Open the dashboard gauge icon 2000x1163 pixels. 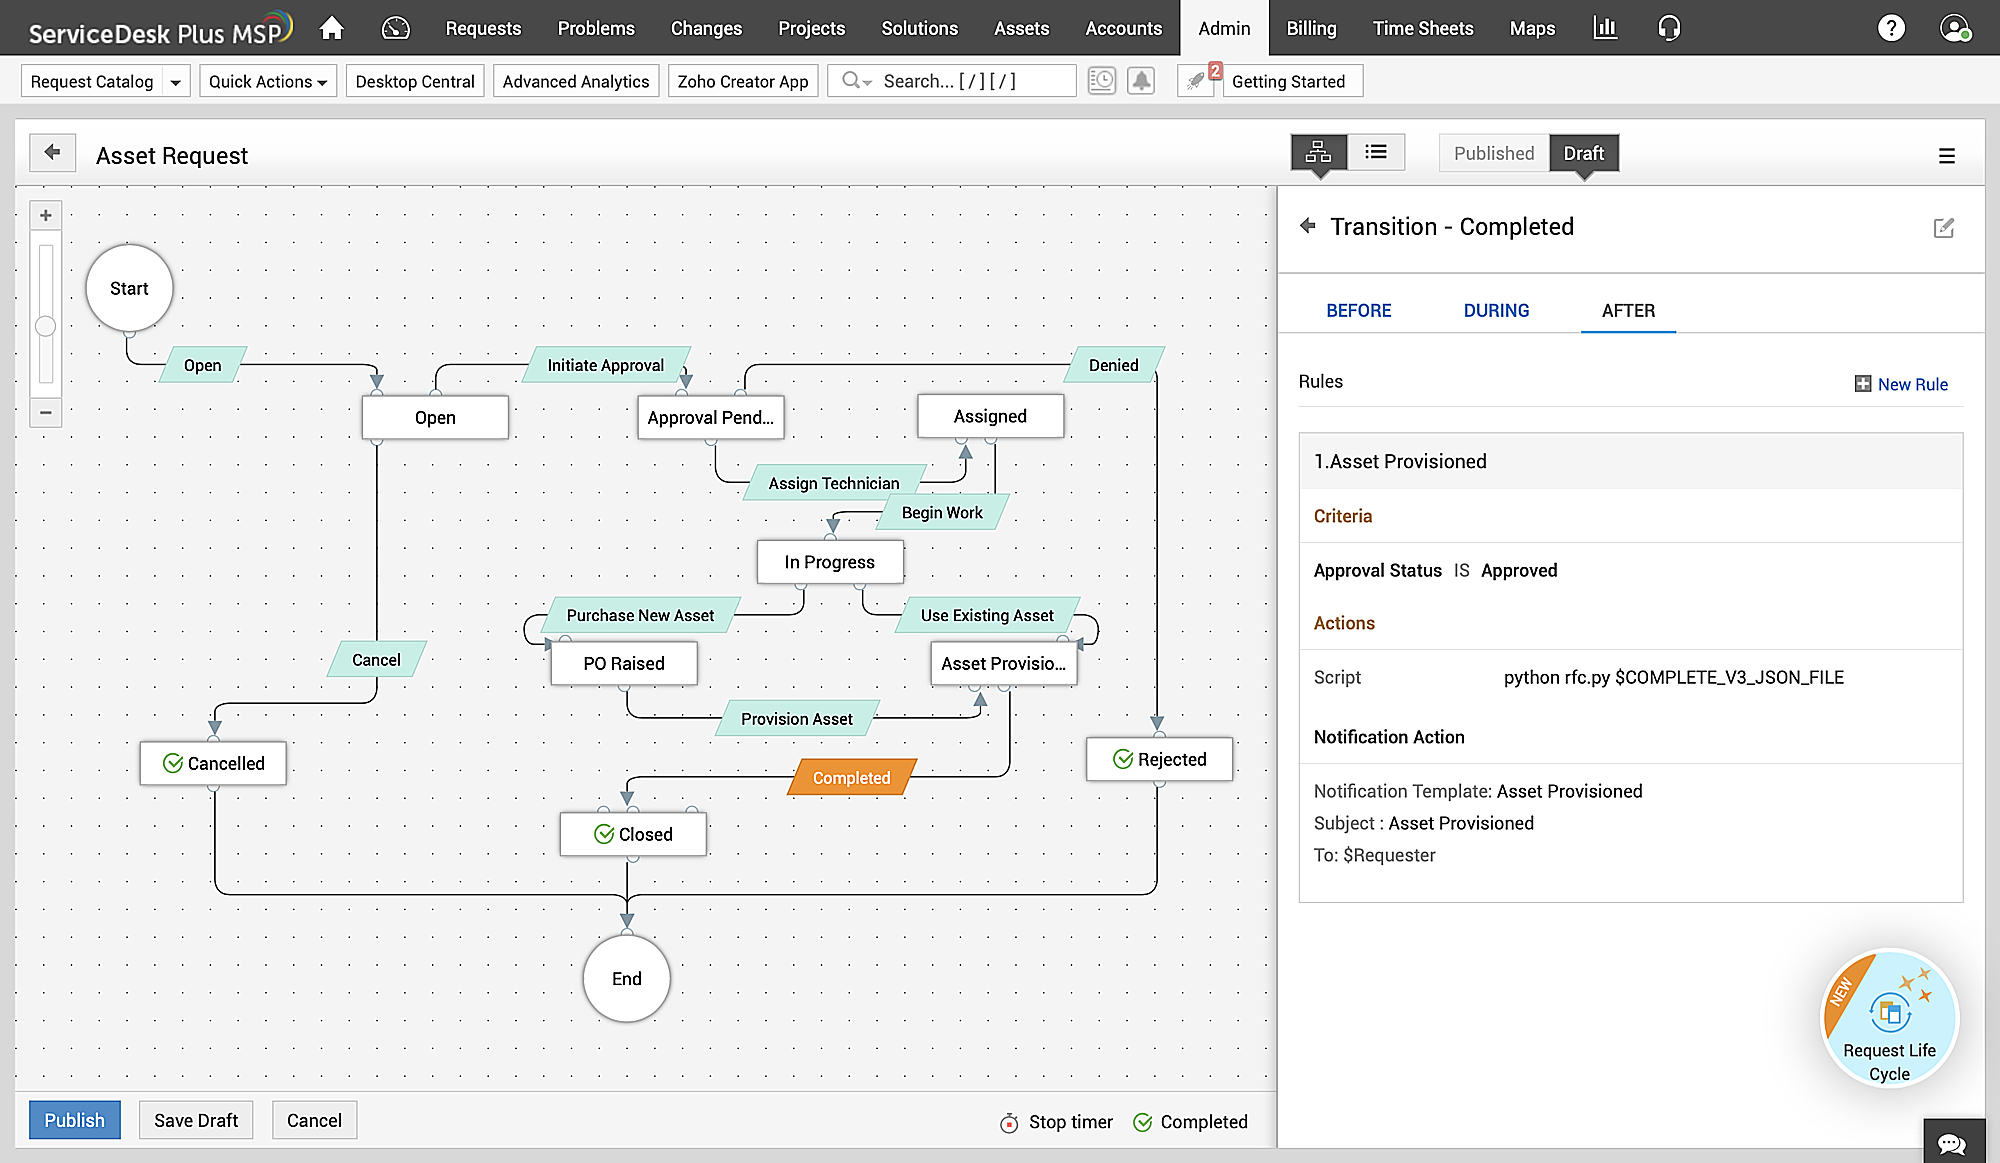(396, 28)
